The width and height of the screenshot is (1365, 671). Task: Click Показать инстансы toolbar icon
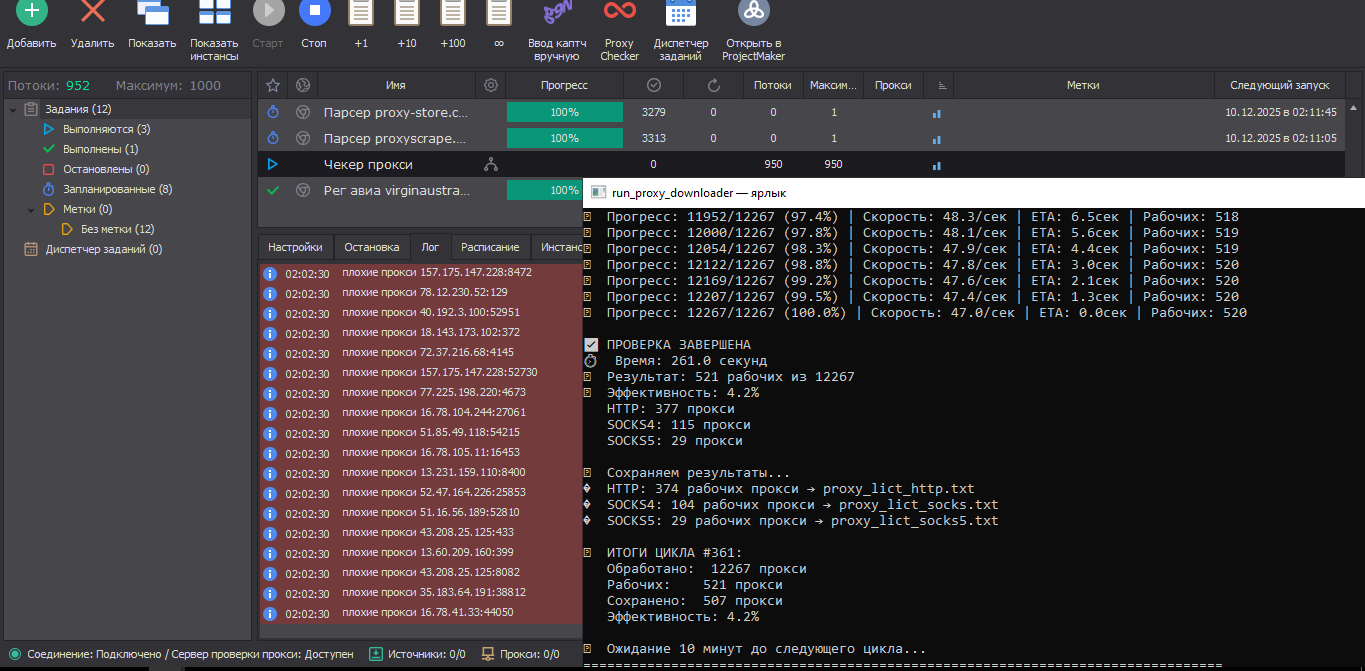pos(214,14)
